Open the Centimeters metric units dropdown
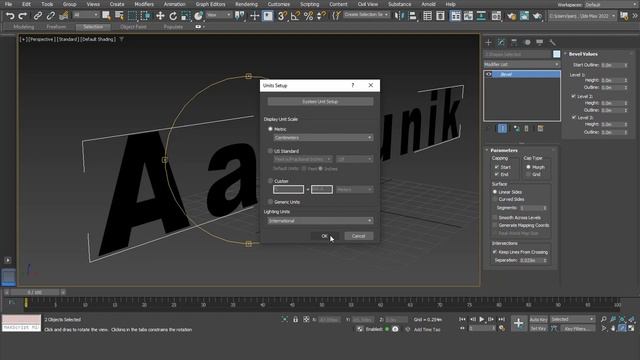This screenshot has width=640, height=360. pyautogui.click(x=323, y=138)
